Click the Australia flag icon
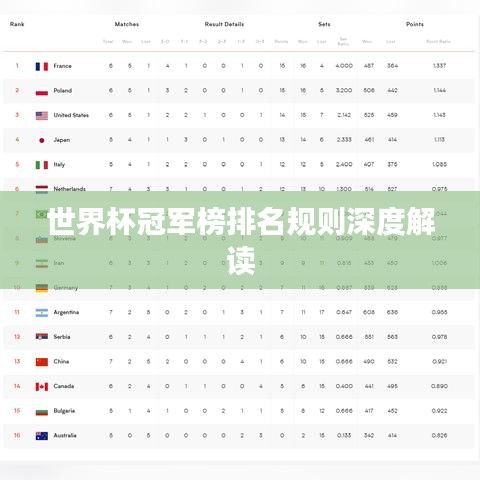This screenshot has height=480, width=480. [42, 436]
